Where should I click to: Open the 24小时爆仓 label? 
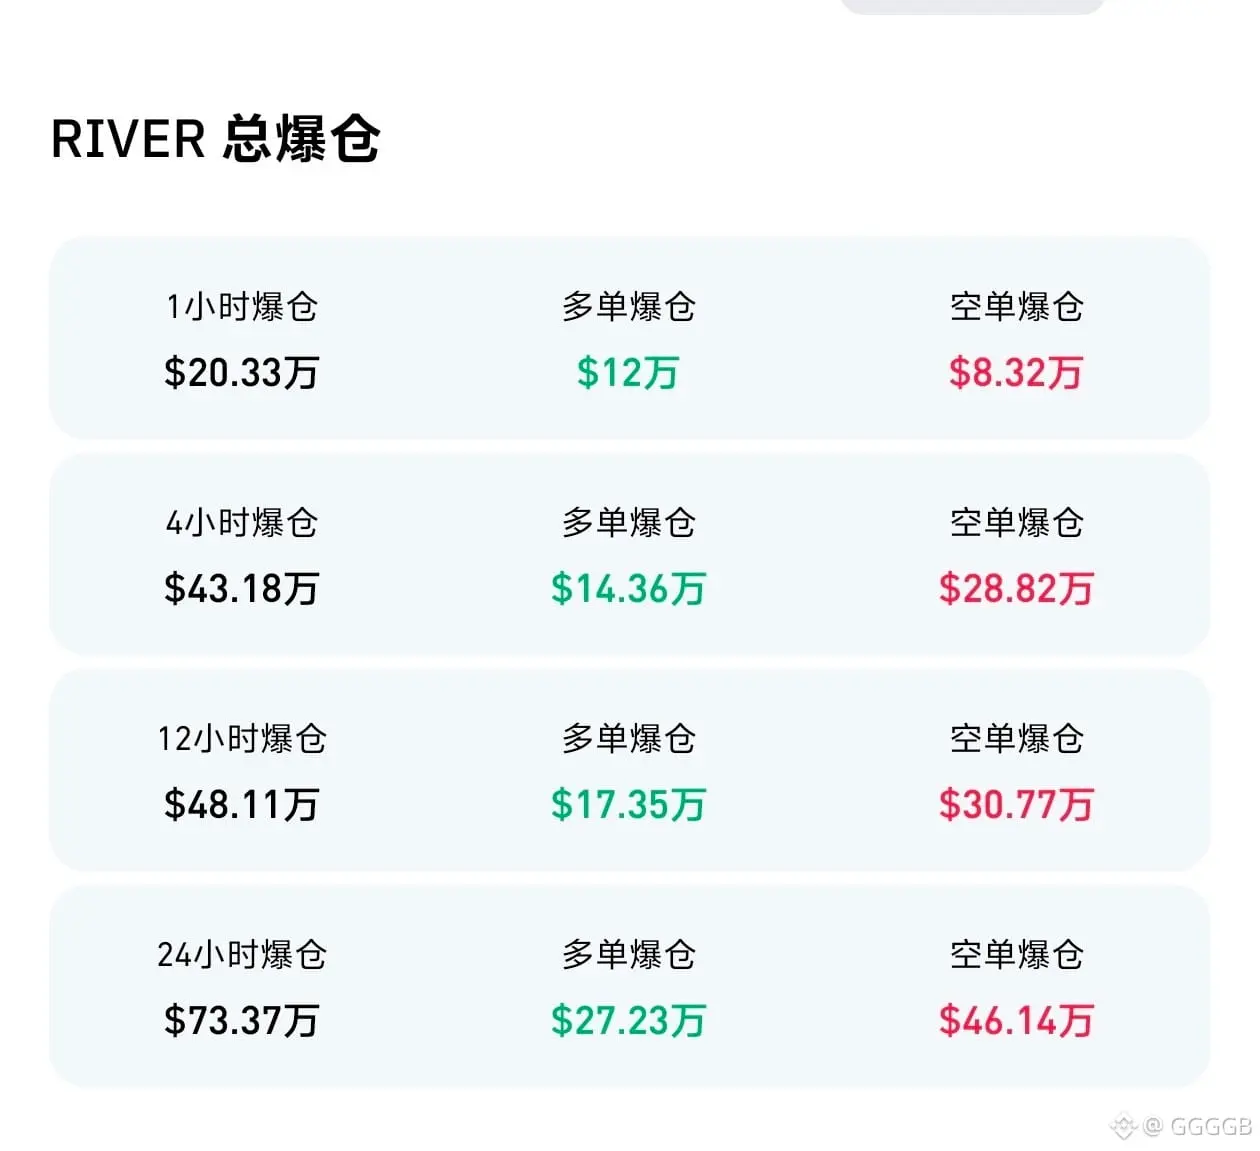click(242, 955)
